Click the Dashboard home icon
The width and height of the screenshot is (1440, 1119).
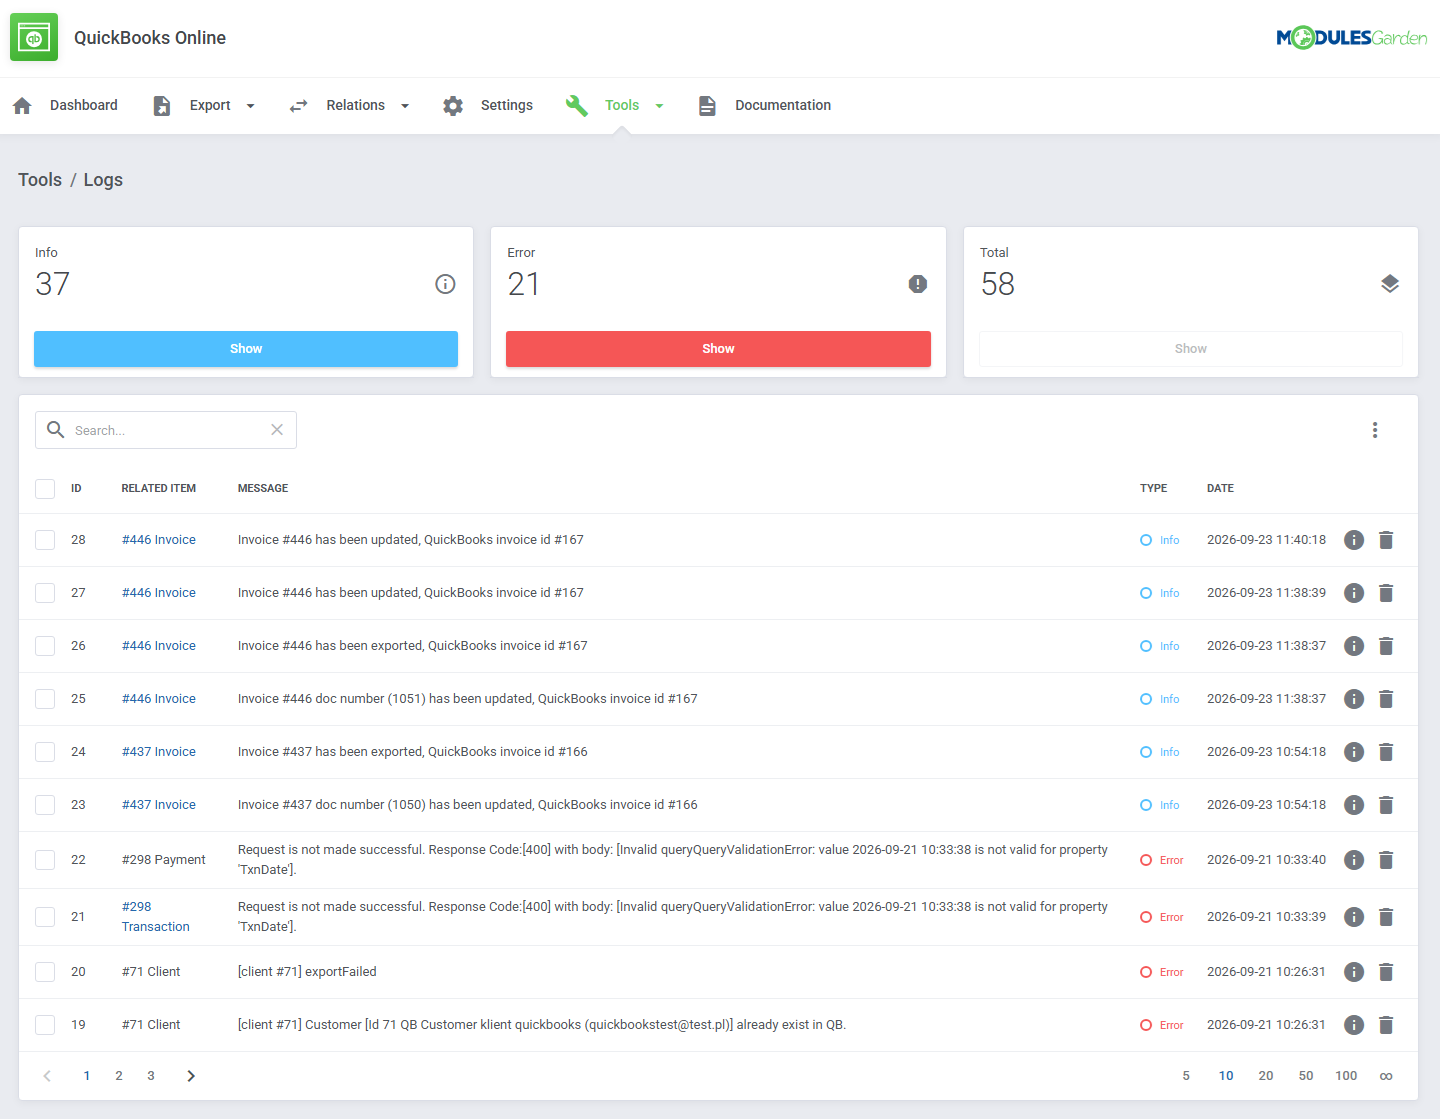point(22,105)
